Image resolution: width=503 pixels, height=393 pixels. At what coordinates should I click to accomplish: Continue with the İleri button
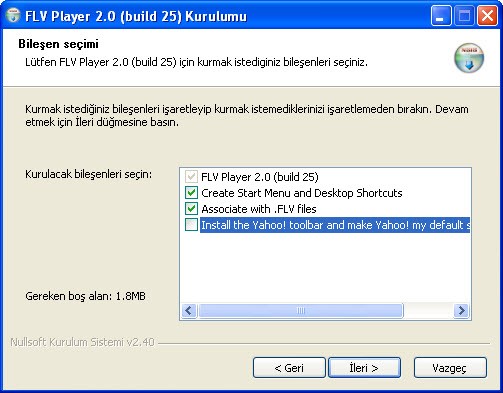pyautogui.click(x=364, y=368)
